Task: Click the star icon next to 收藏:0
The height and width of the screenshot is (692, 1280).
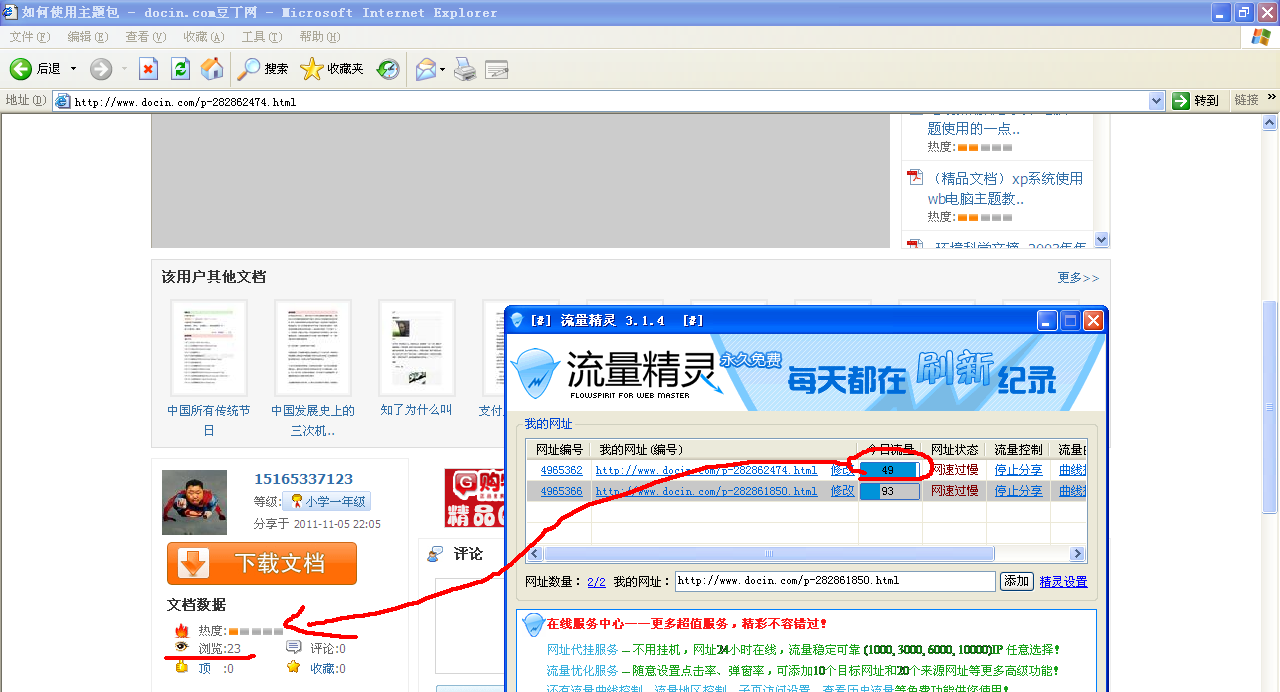Action: [293, 667]
